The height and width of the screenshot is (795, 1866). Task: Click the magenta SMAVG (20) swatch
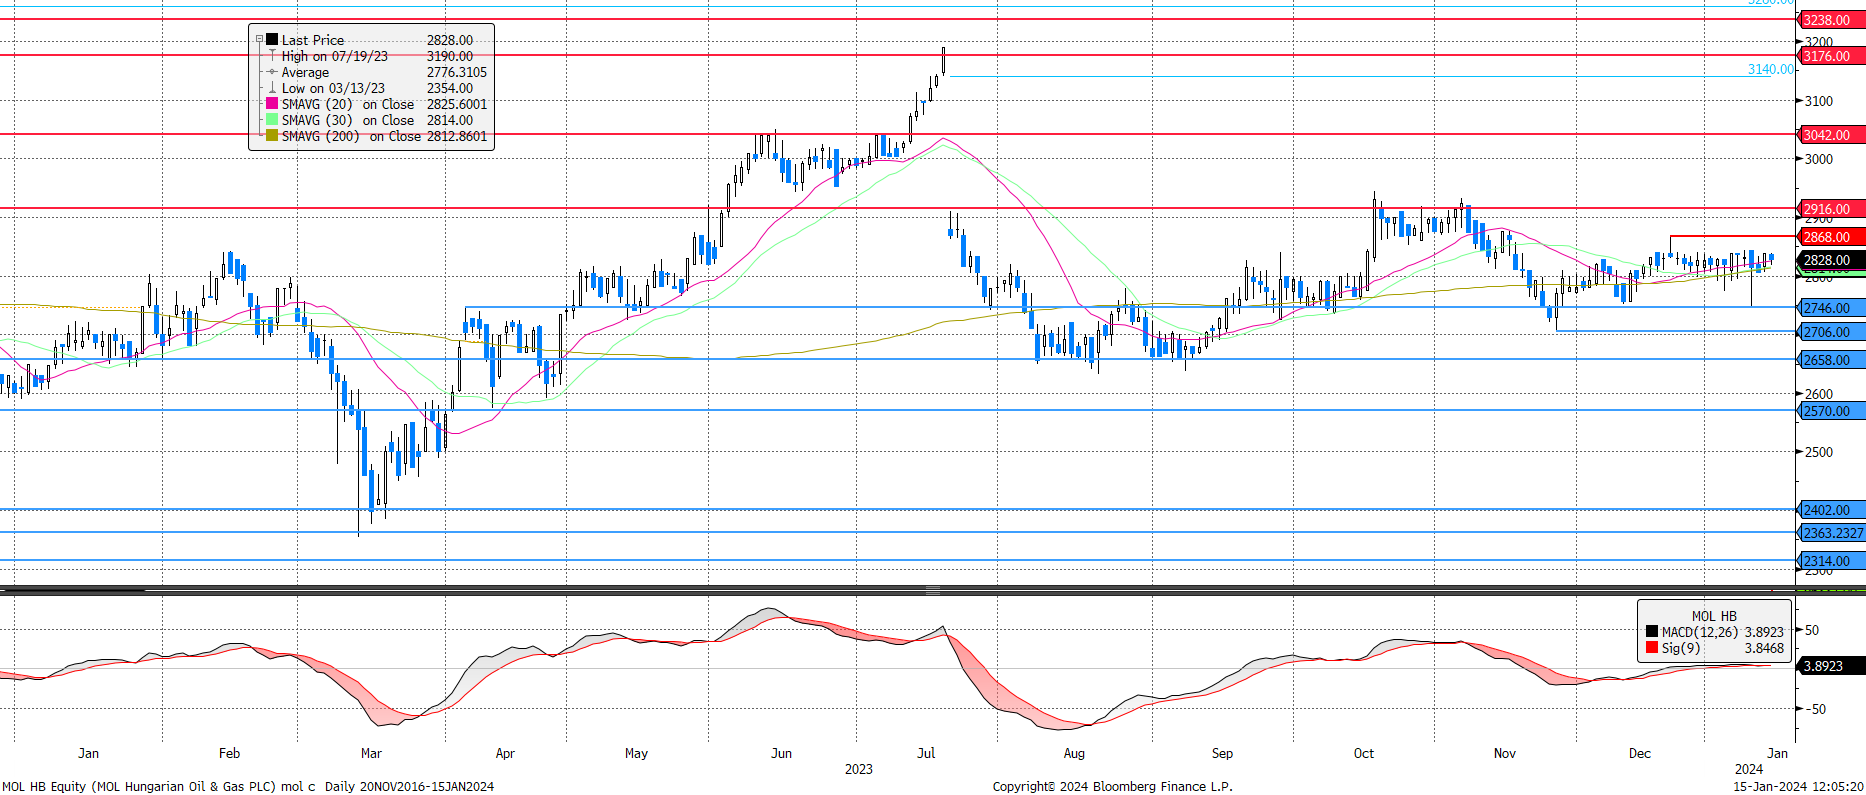click(272, 104)
